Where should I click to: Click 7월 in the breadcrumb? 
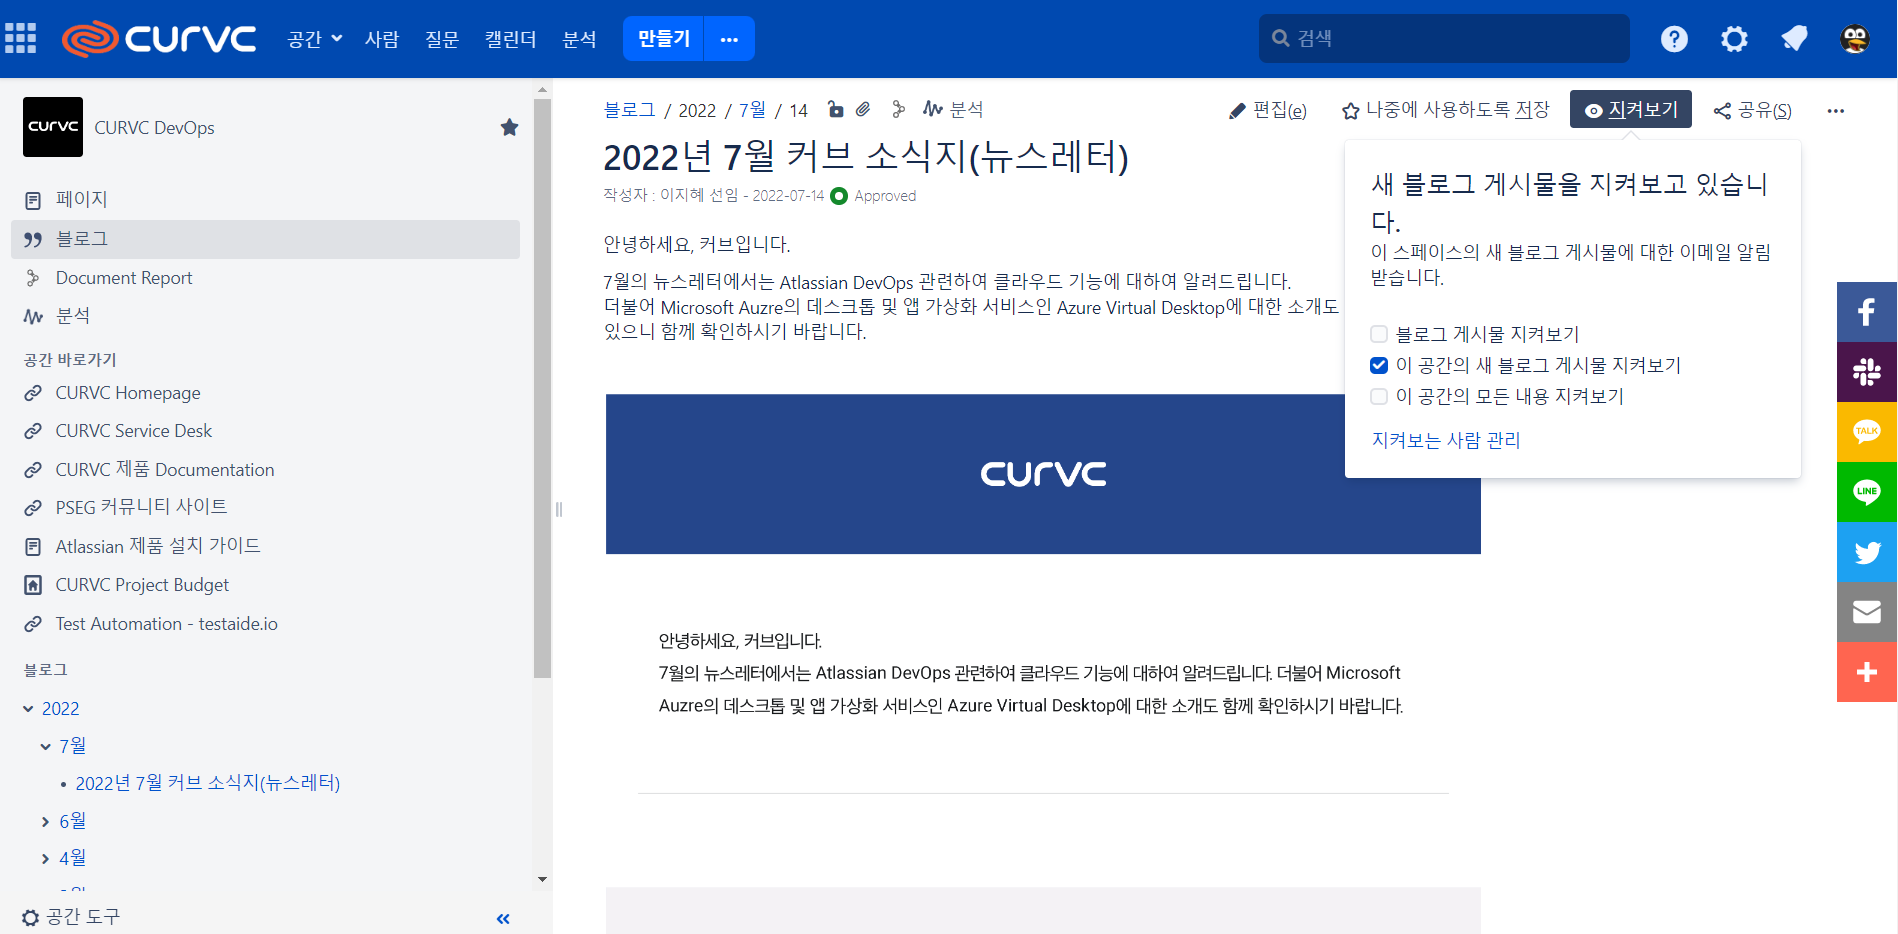[x=753, y=110]
